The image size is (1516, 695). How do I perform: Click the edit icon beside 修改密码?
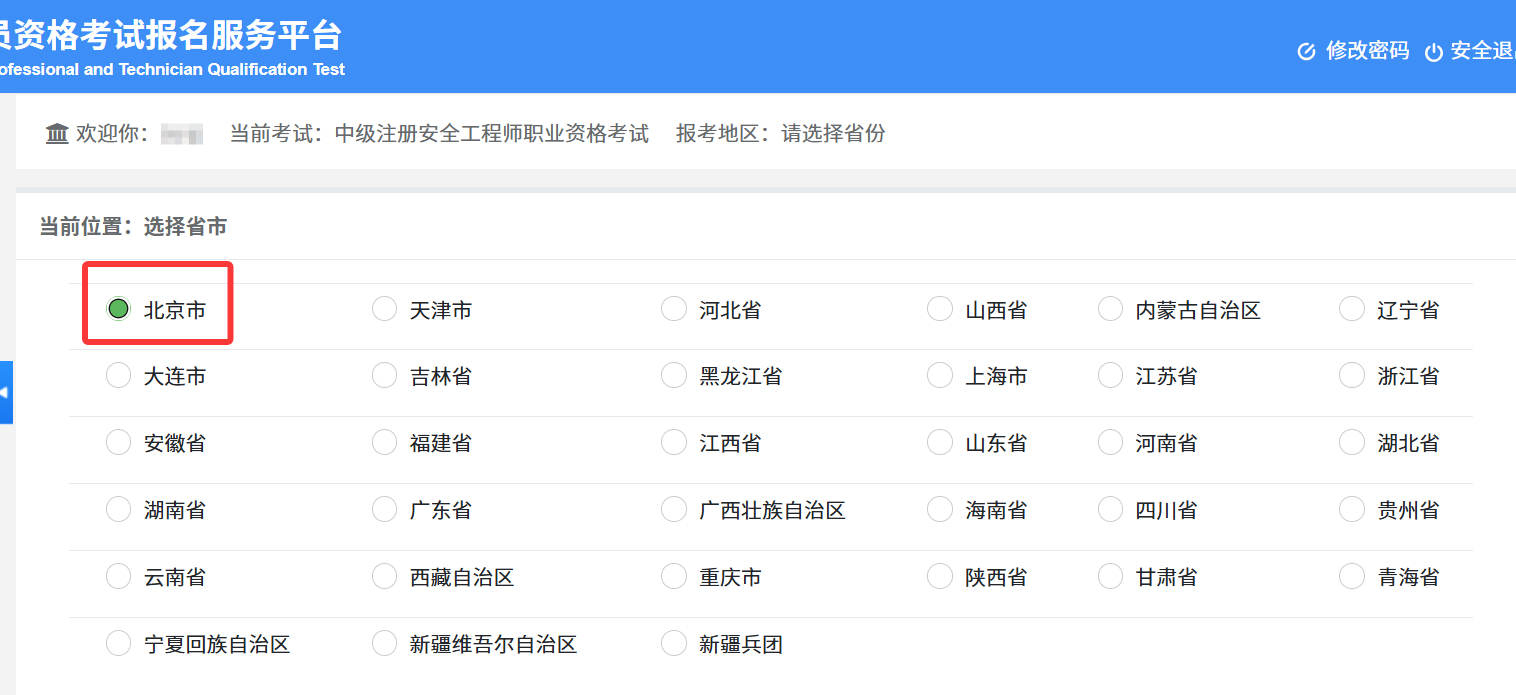(1305, 50)
